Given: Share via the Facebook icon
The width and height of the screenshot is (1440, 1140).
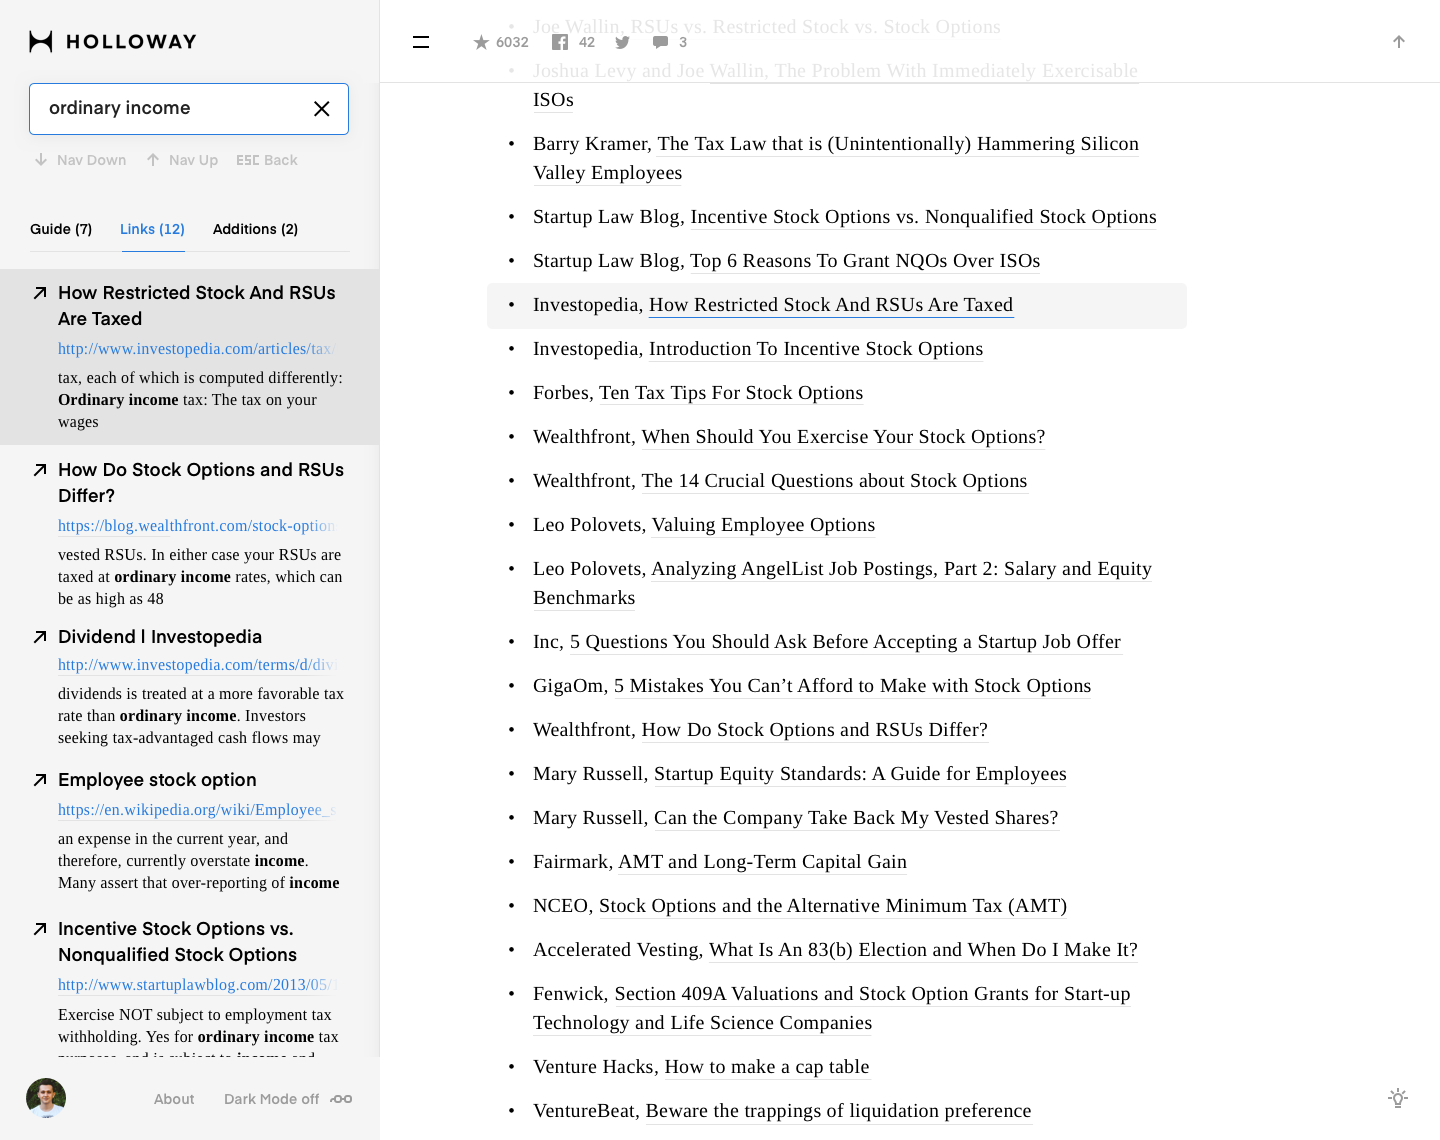Looking at the screenshot, I should pos(560,42).
